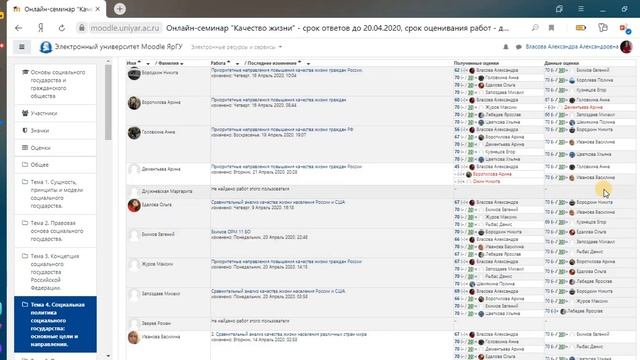Open a new browser tab with plus
The height and width of the screenshot is (360, 640).
(120, 9)
